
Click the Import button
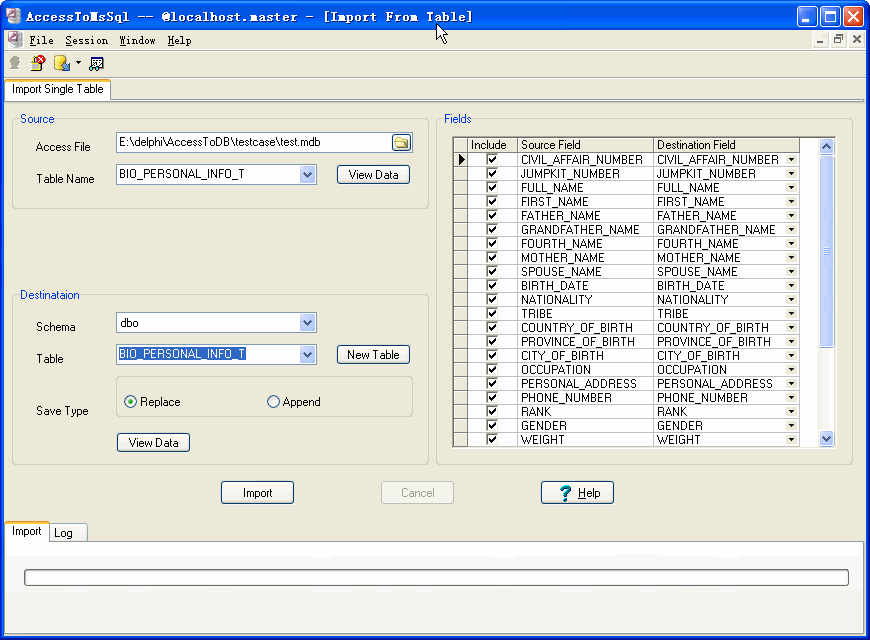[257, 492]
